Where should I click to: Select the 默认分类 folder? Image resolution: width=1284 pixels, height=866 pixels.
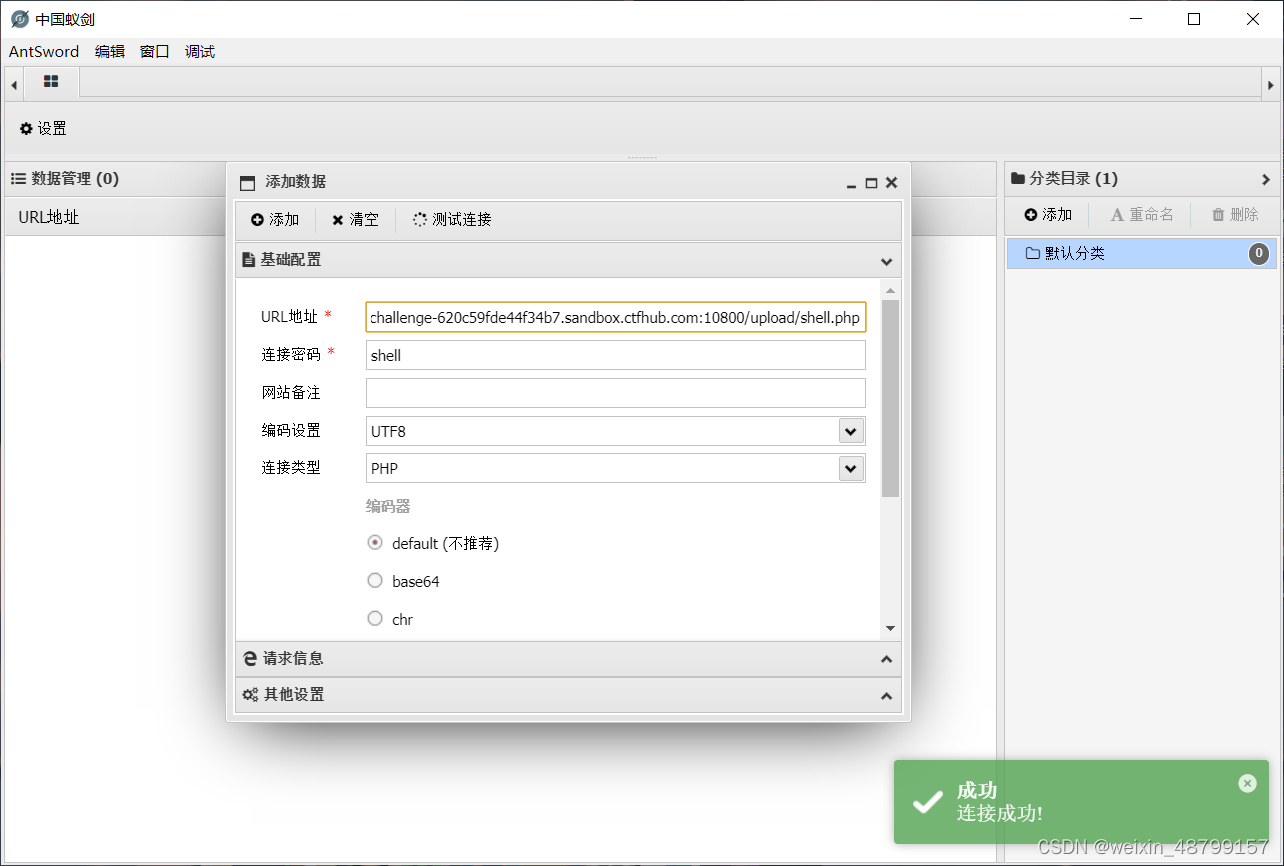point(1141,254)
